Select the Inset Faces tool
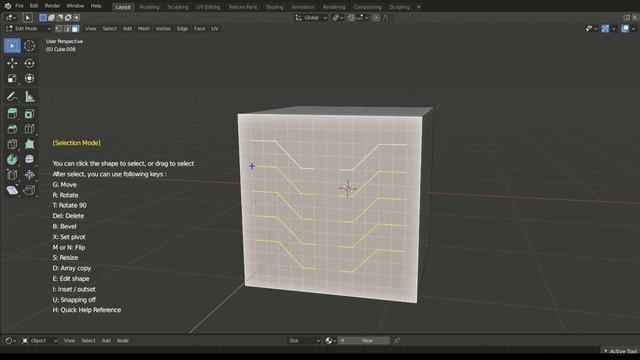This screenshot has width=640, height=360. click(29, 114)
